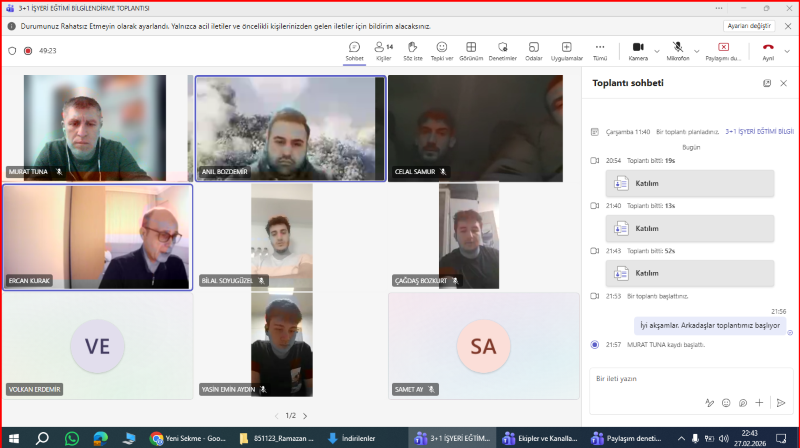Go to next page of participant videos
This screenshot has width=800, height=448.
coord(305,415)
